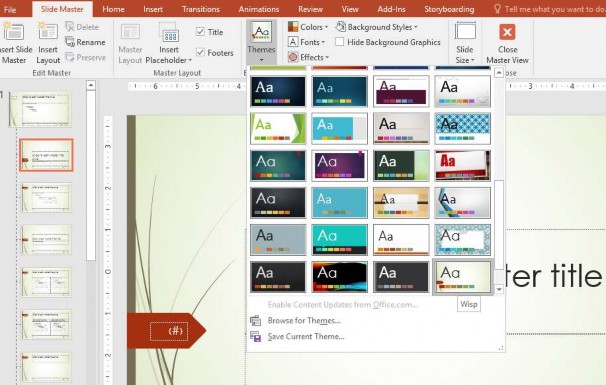This screenshot has width=606, height=385.
Task: Click the Tell me lightbulb icon
Action: coord(497,9)
